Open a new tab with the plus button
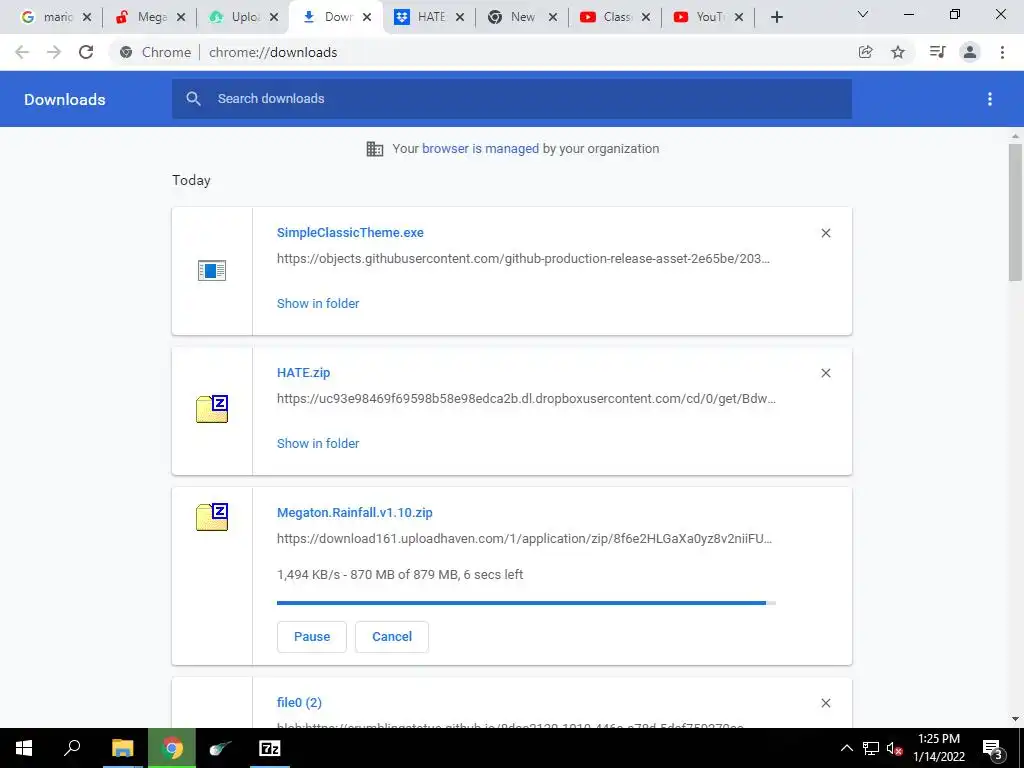This screenshot has height=768, width=1024. (776, 17)
